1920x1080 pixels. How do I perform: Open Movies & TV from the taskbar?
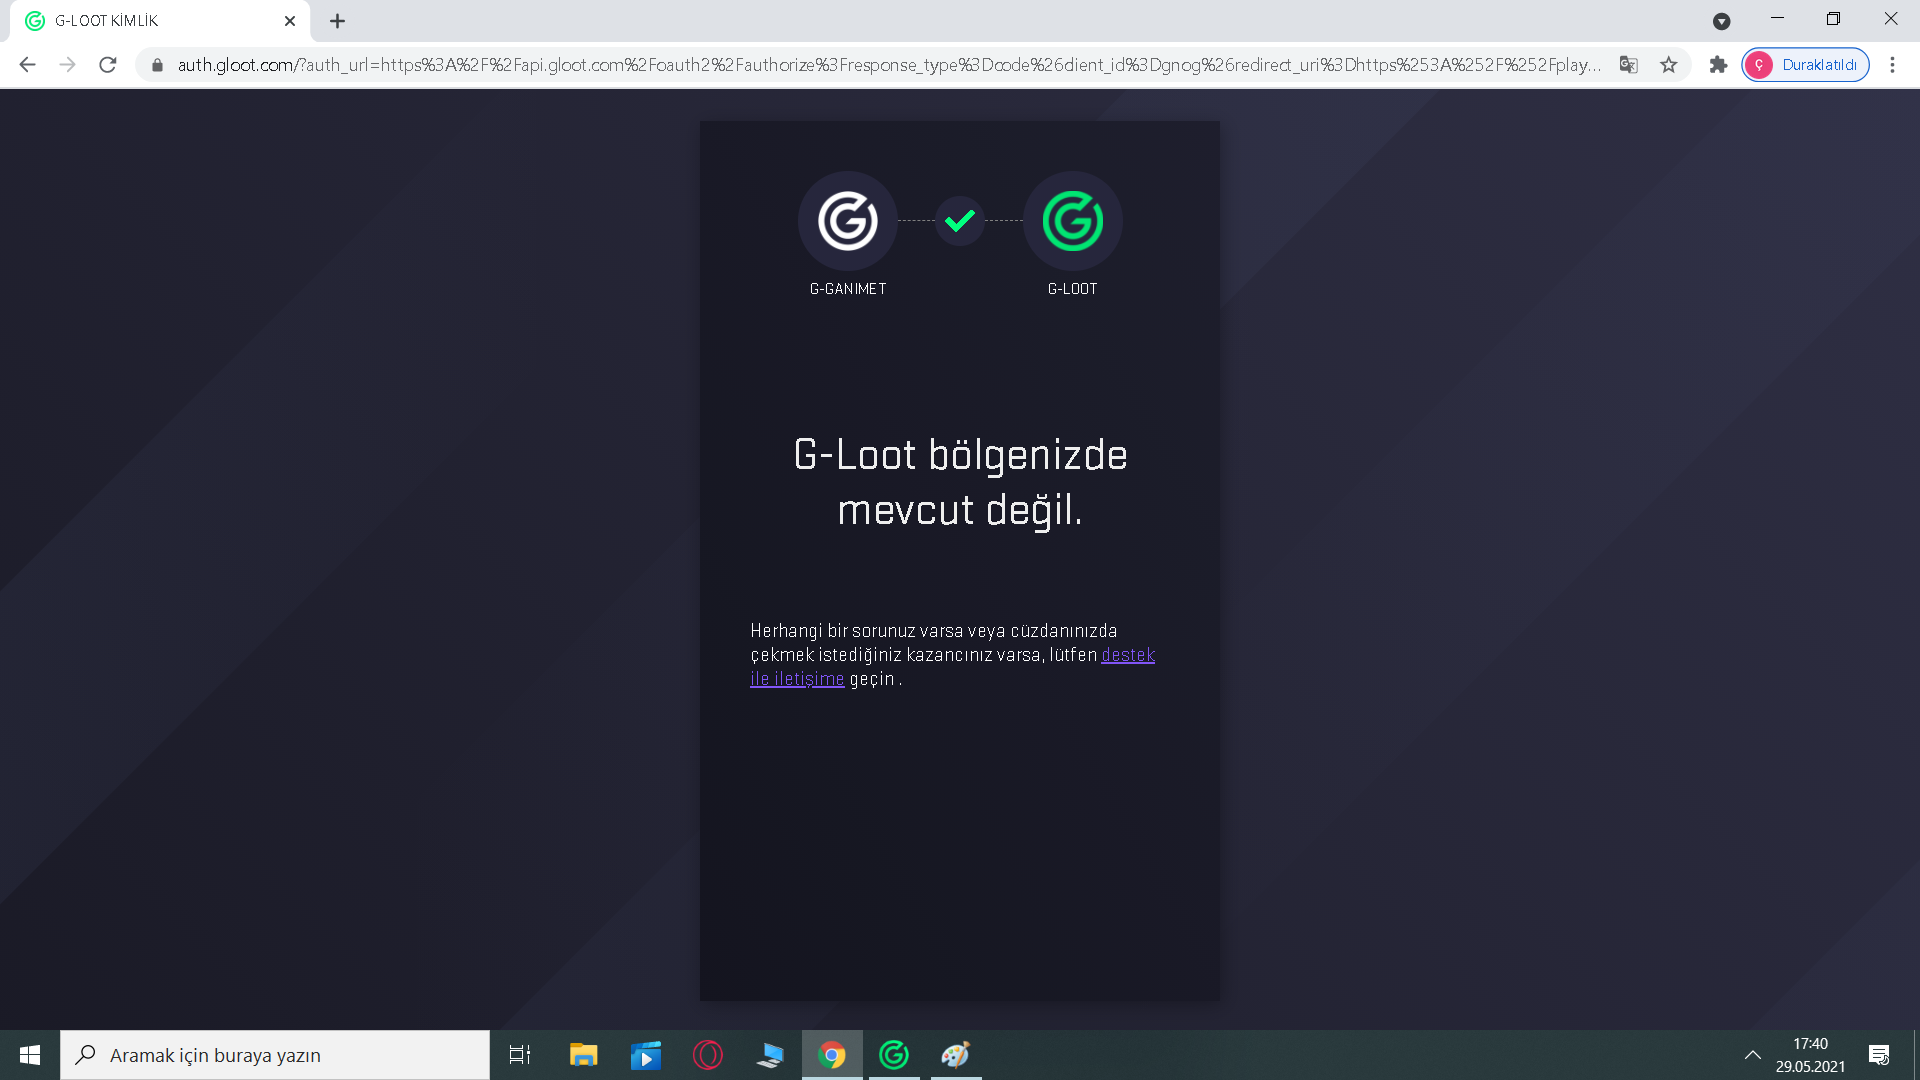[645, 1054]
